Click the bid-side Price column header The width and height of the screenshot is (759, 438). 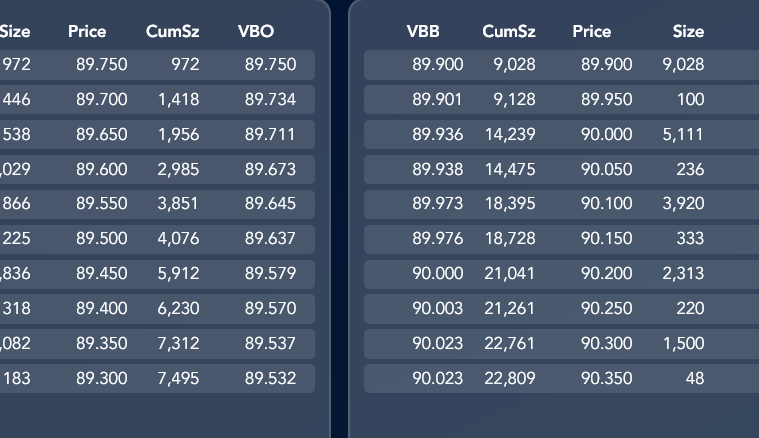coord(87,31)
